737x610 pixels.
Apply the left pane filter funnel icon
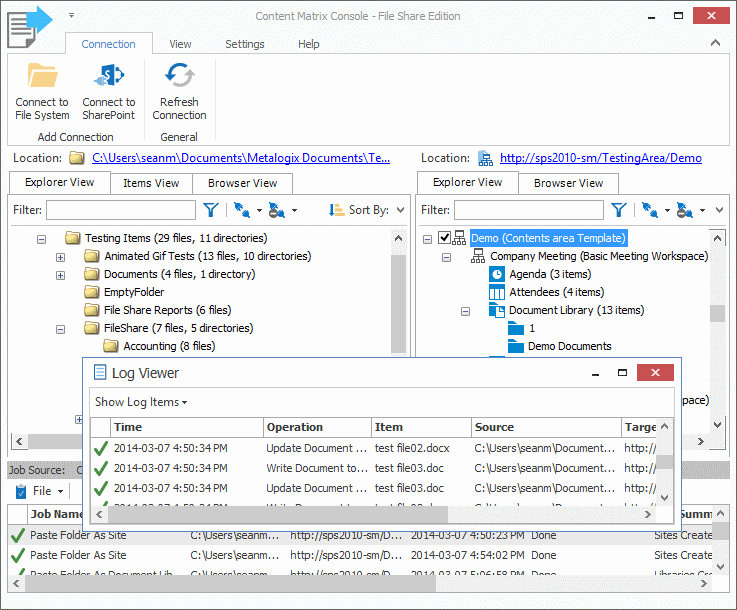[211, 210]
